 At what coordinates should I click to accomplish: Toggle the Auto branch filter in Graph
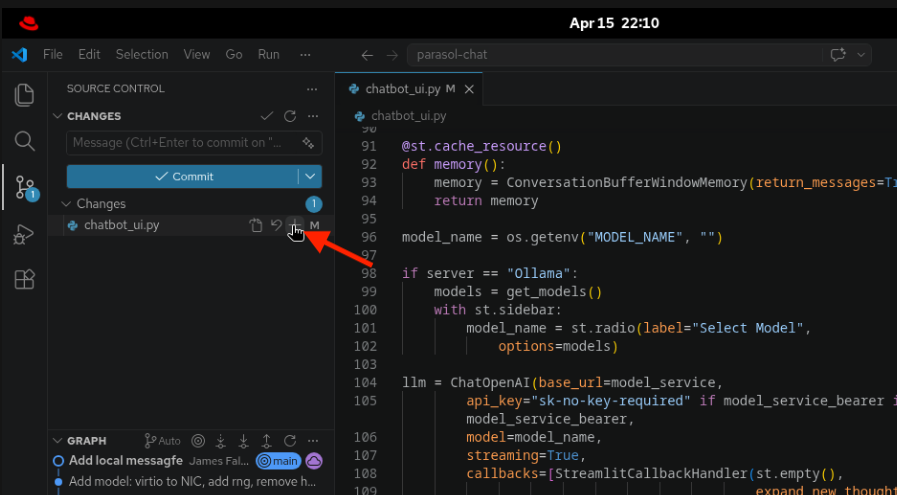click(163, 441)
